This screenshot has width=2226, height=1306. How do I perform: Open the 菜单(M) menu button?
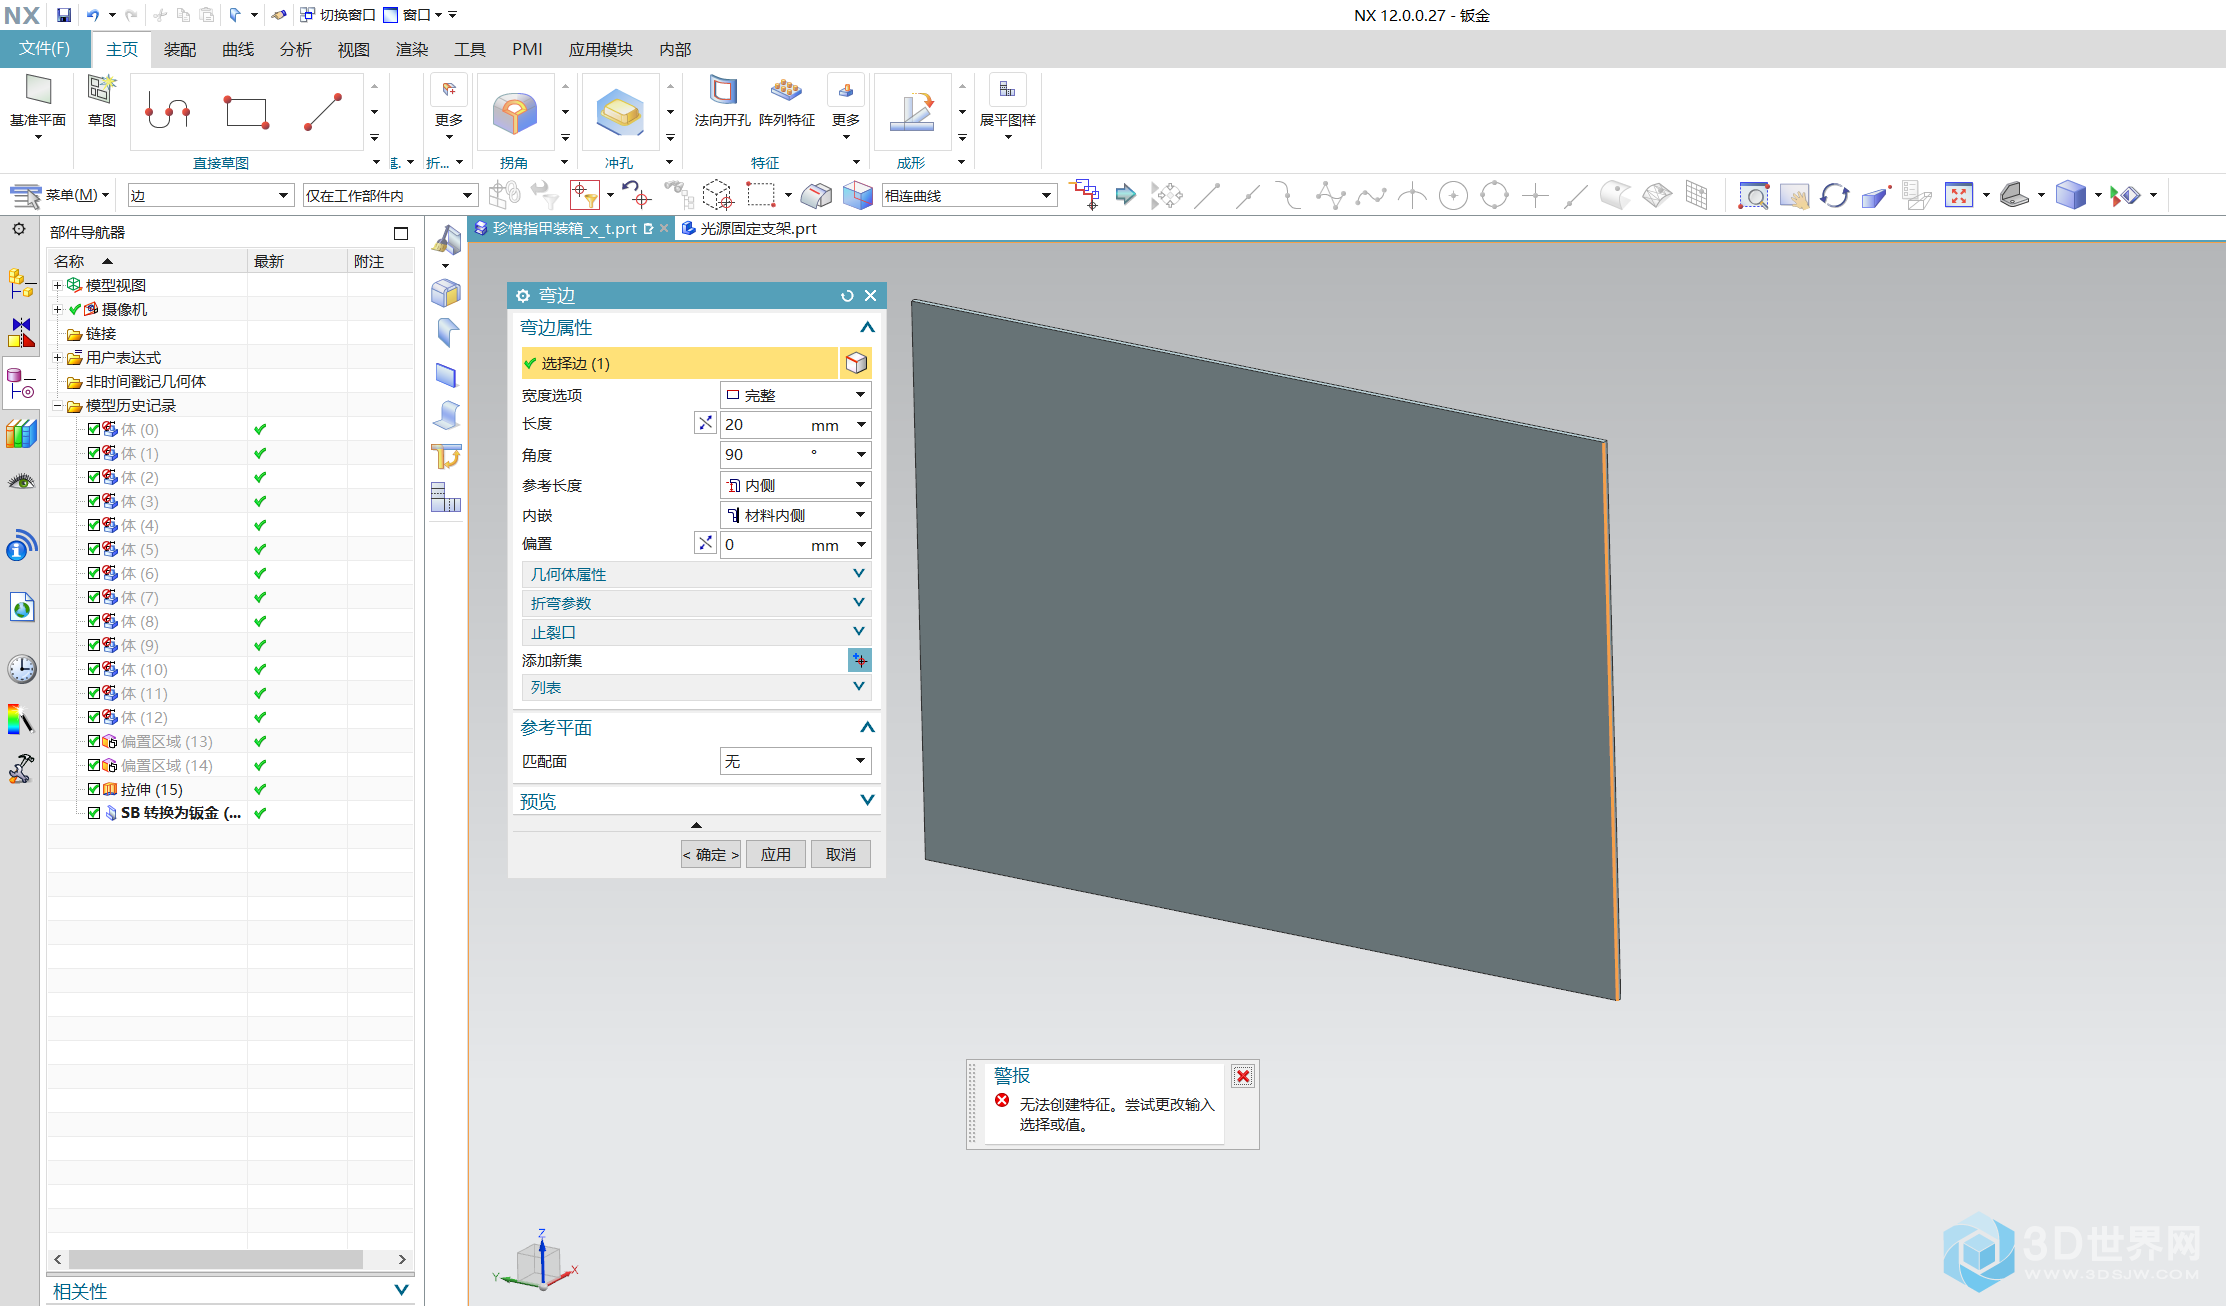[61, 195]
